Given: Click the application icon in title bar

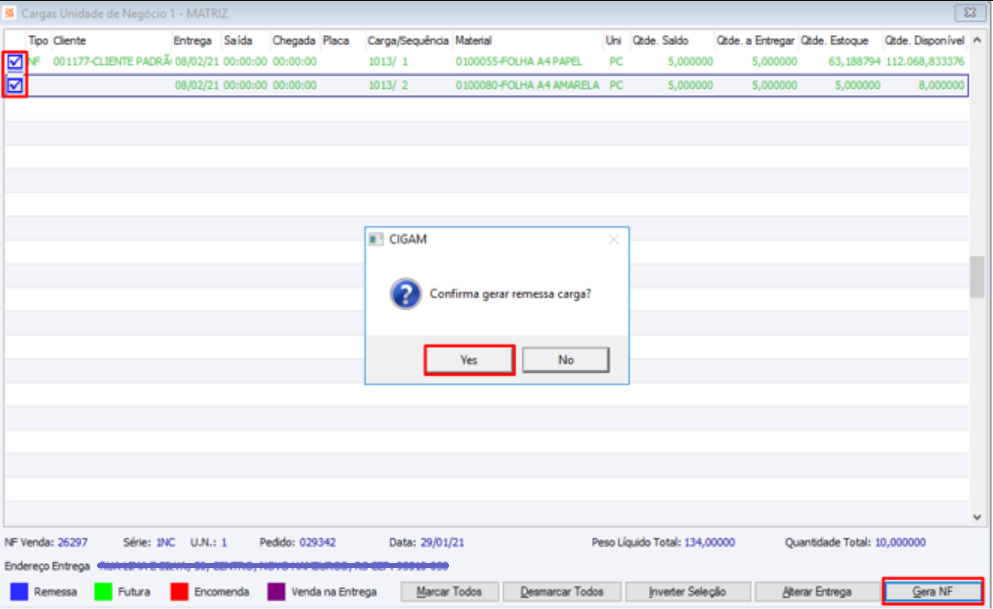Looking at the screenshot, I should click(x=9, y=13).
